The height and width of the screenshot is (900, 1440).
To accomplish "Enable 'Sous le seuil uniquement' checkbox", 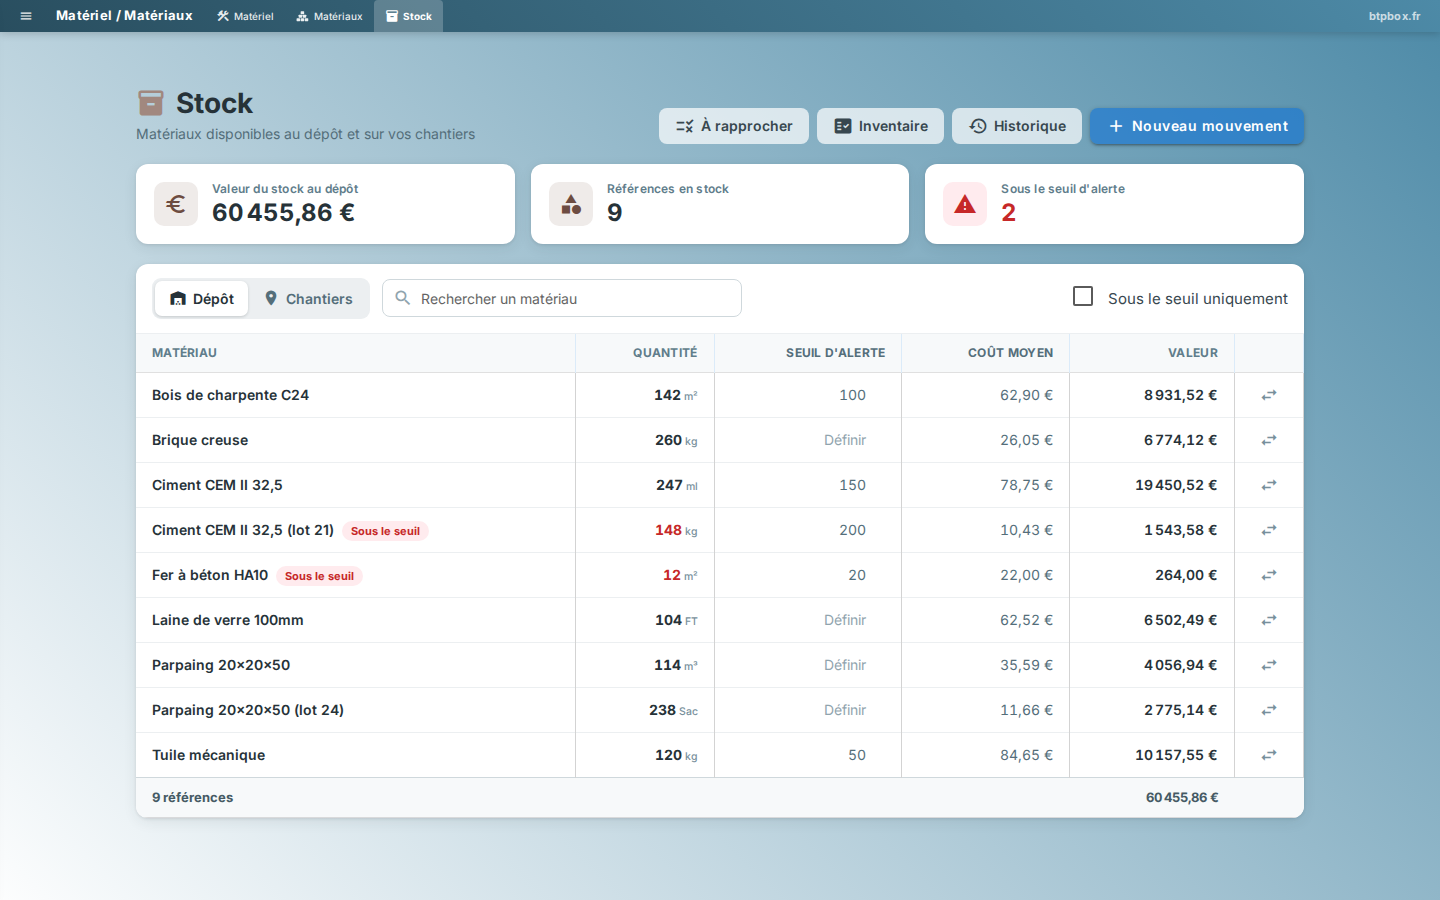I will [1083, 296].
